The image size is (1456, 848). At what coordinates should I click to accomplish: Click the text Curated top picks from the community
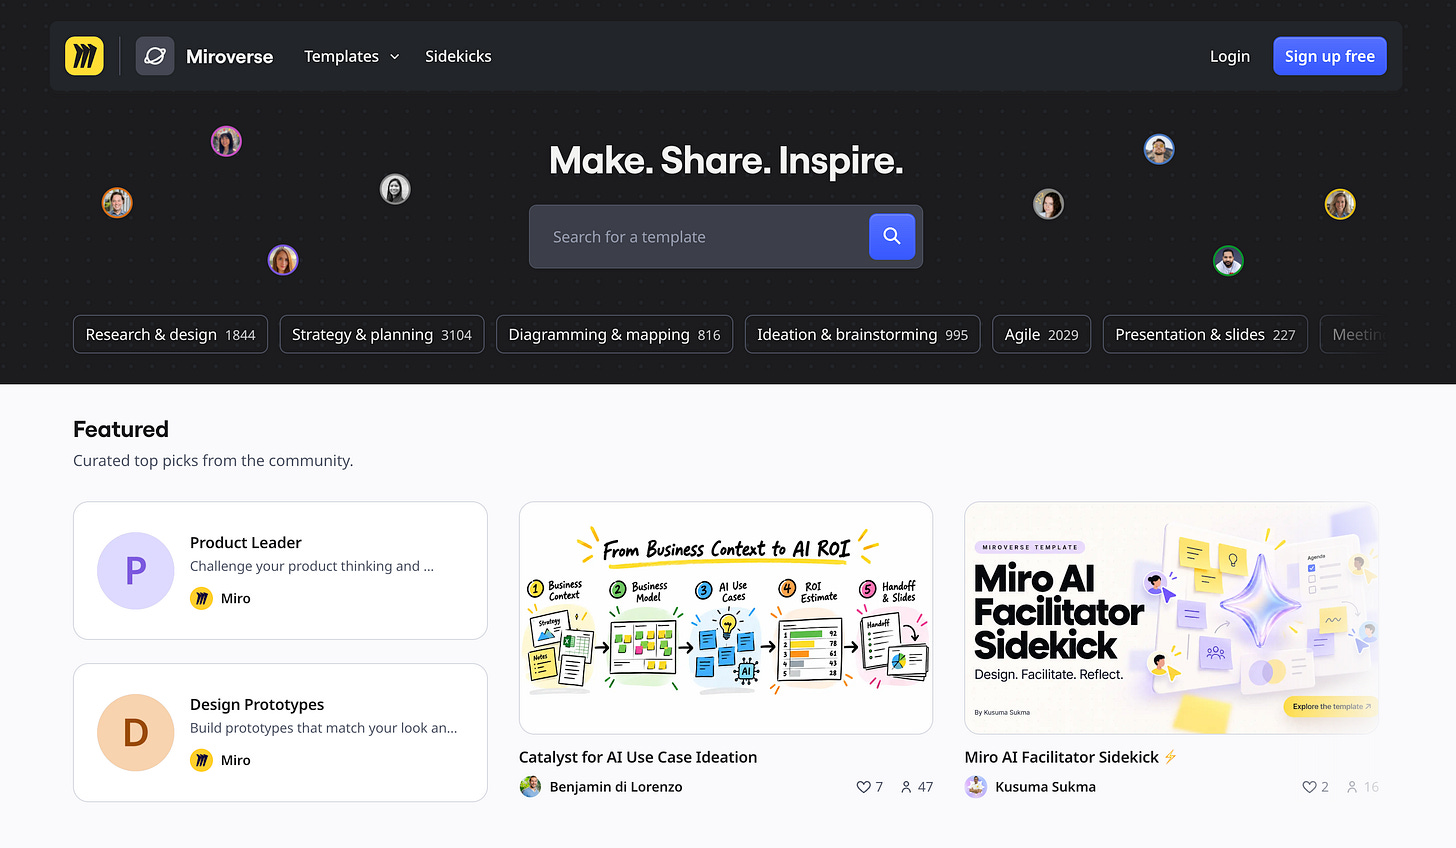(213, 460)
